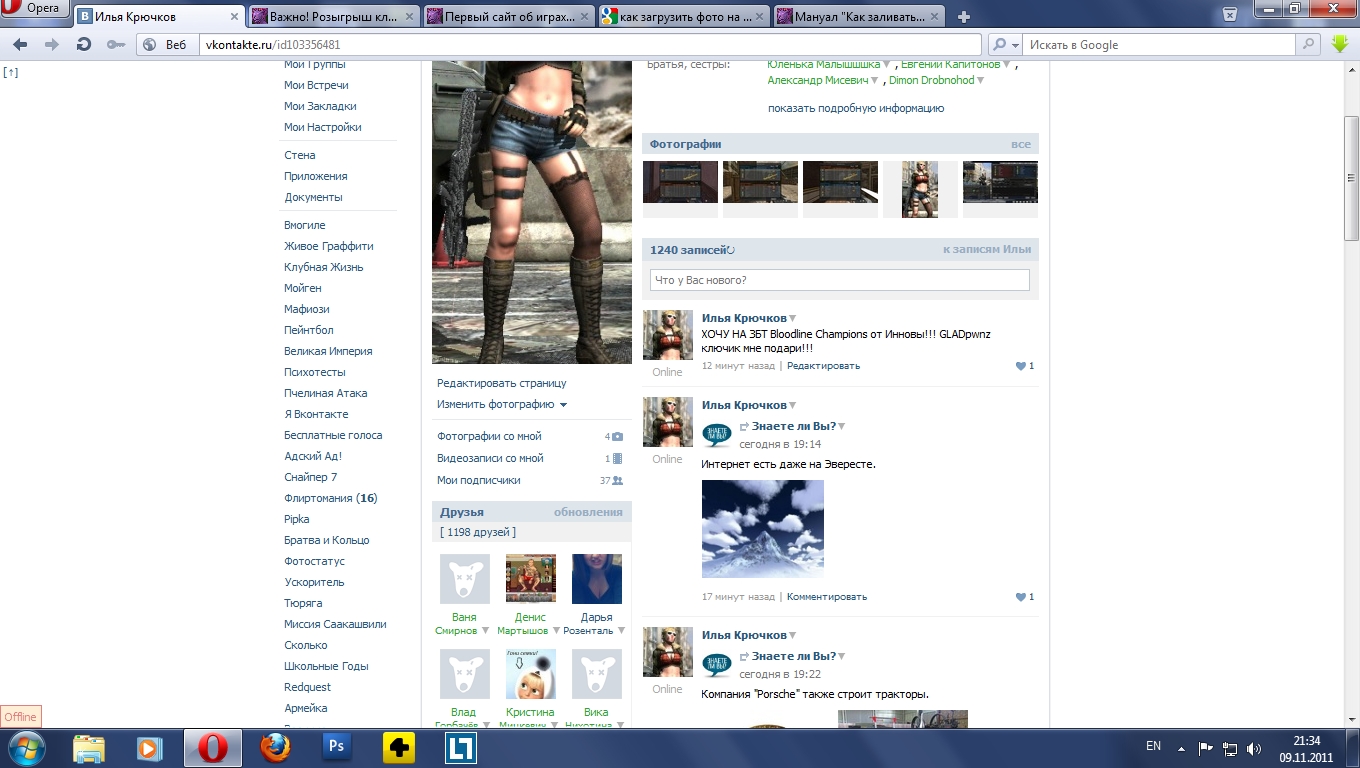Click the password wand key icon
This screenshot has height=768, width=1360.
click(116, 45)
